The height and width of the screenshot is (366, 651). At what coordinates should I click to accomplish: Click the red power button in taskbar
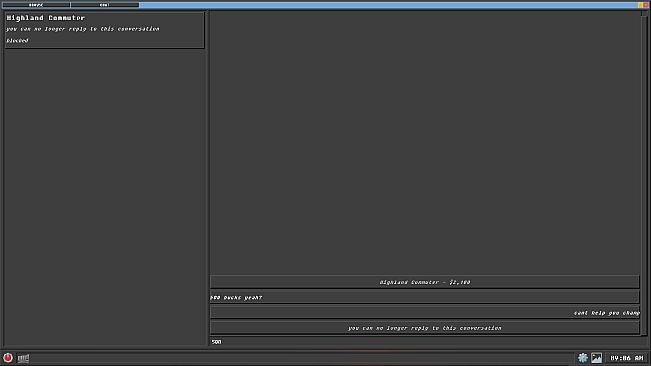click(8, 358)
